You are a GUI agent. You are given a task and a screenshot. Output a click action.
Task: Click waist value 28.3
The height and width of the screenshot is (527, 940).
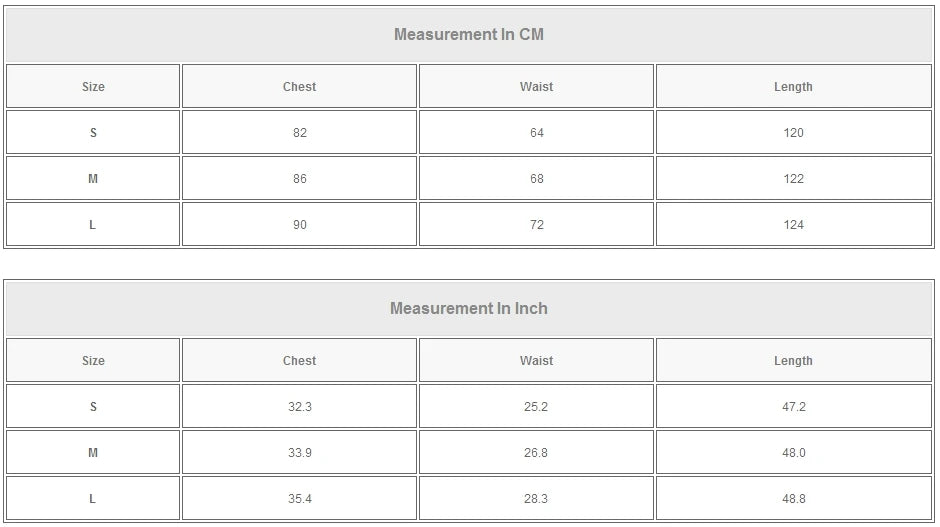537,499
